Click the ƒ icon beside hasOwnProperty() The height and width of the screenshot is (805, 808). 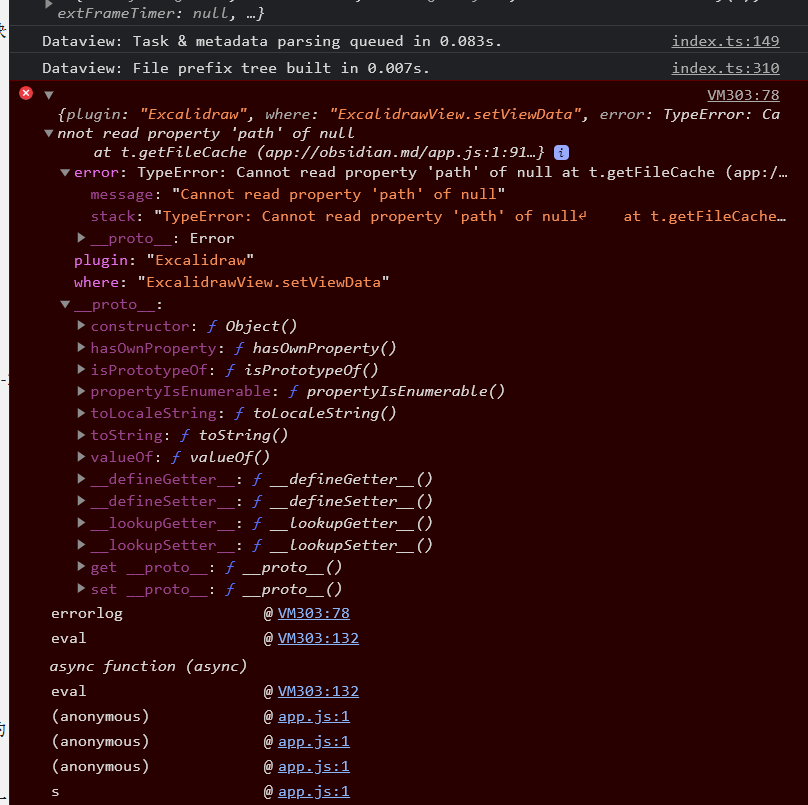[x=241, y=347]
